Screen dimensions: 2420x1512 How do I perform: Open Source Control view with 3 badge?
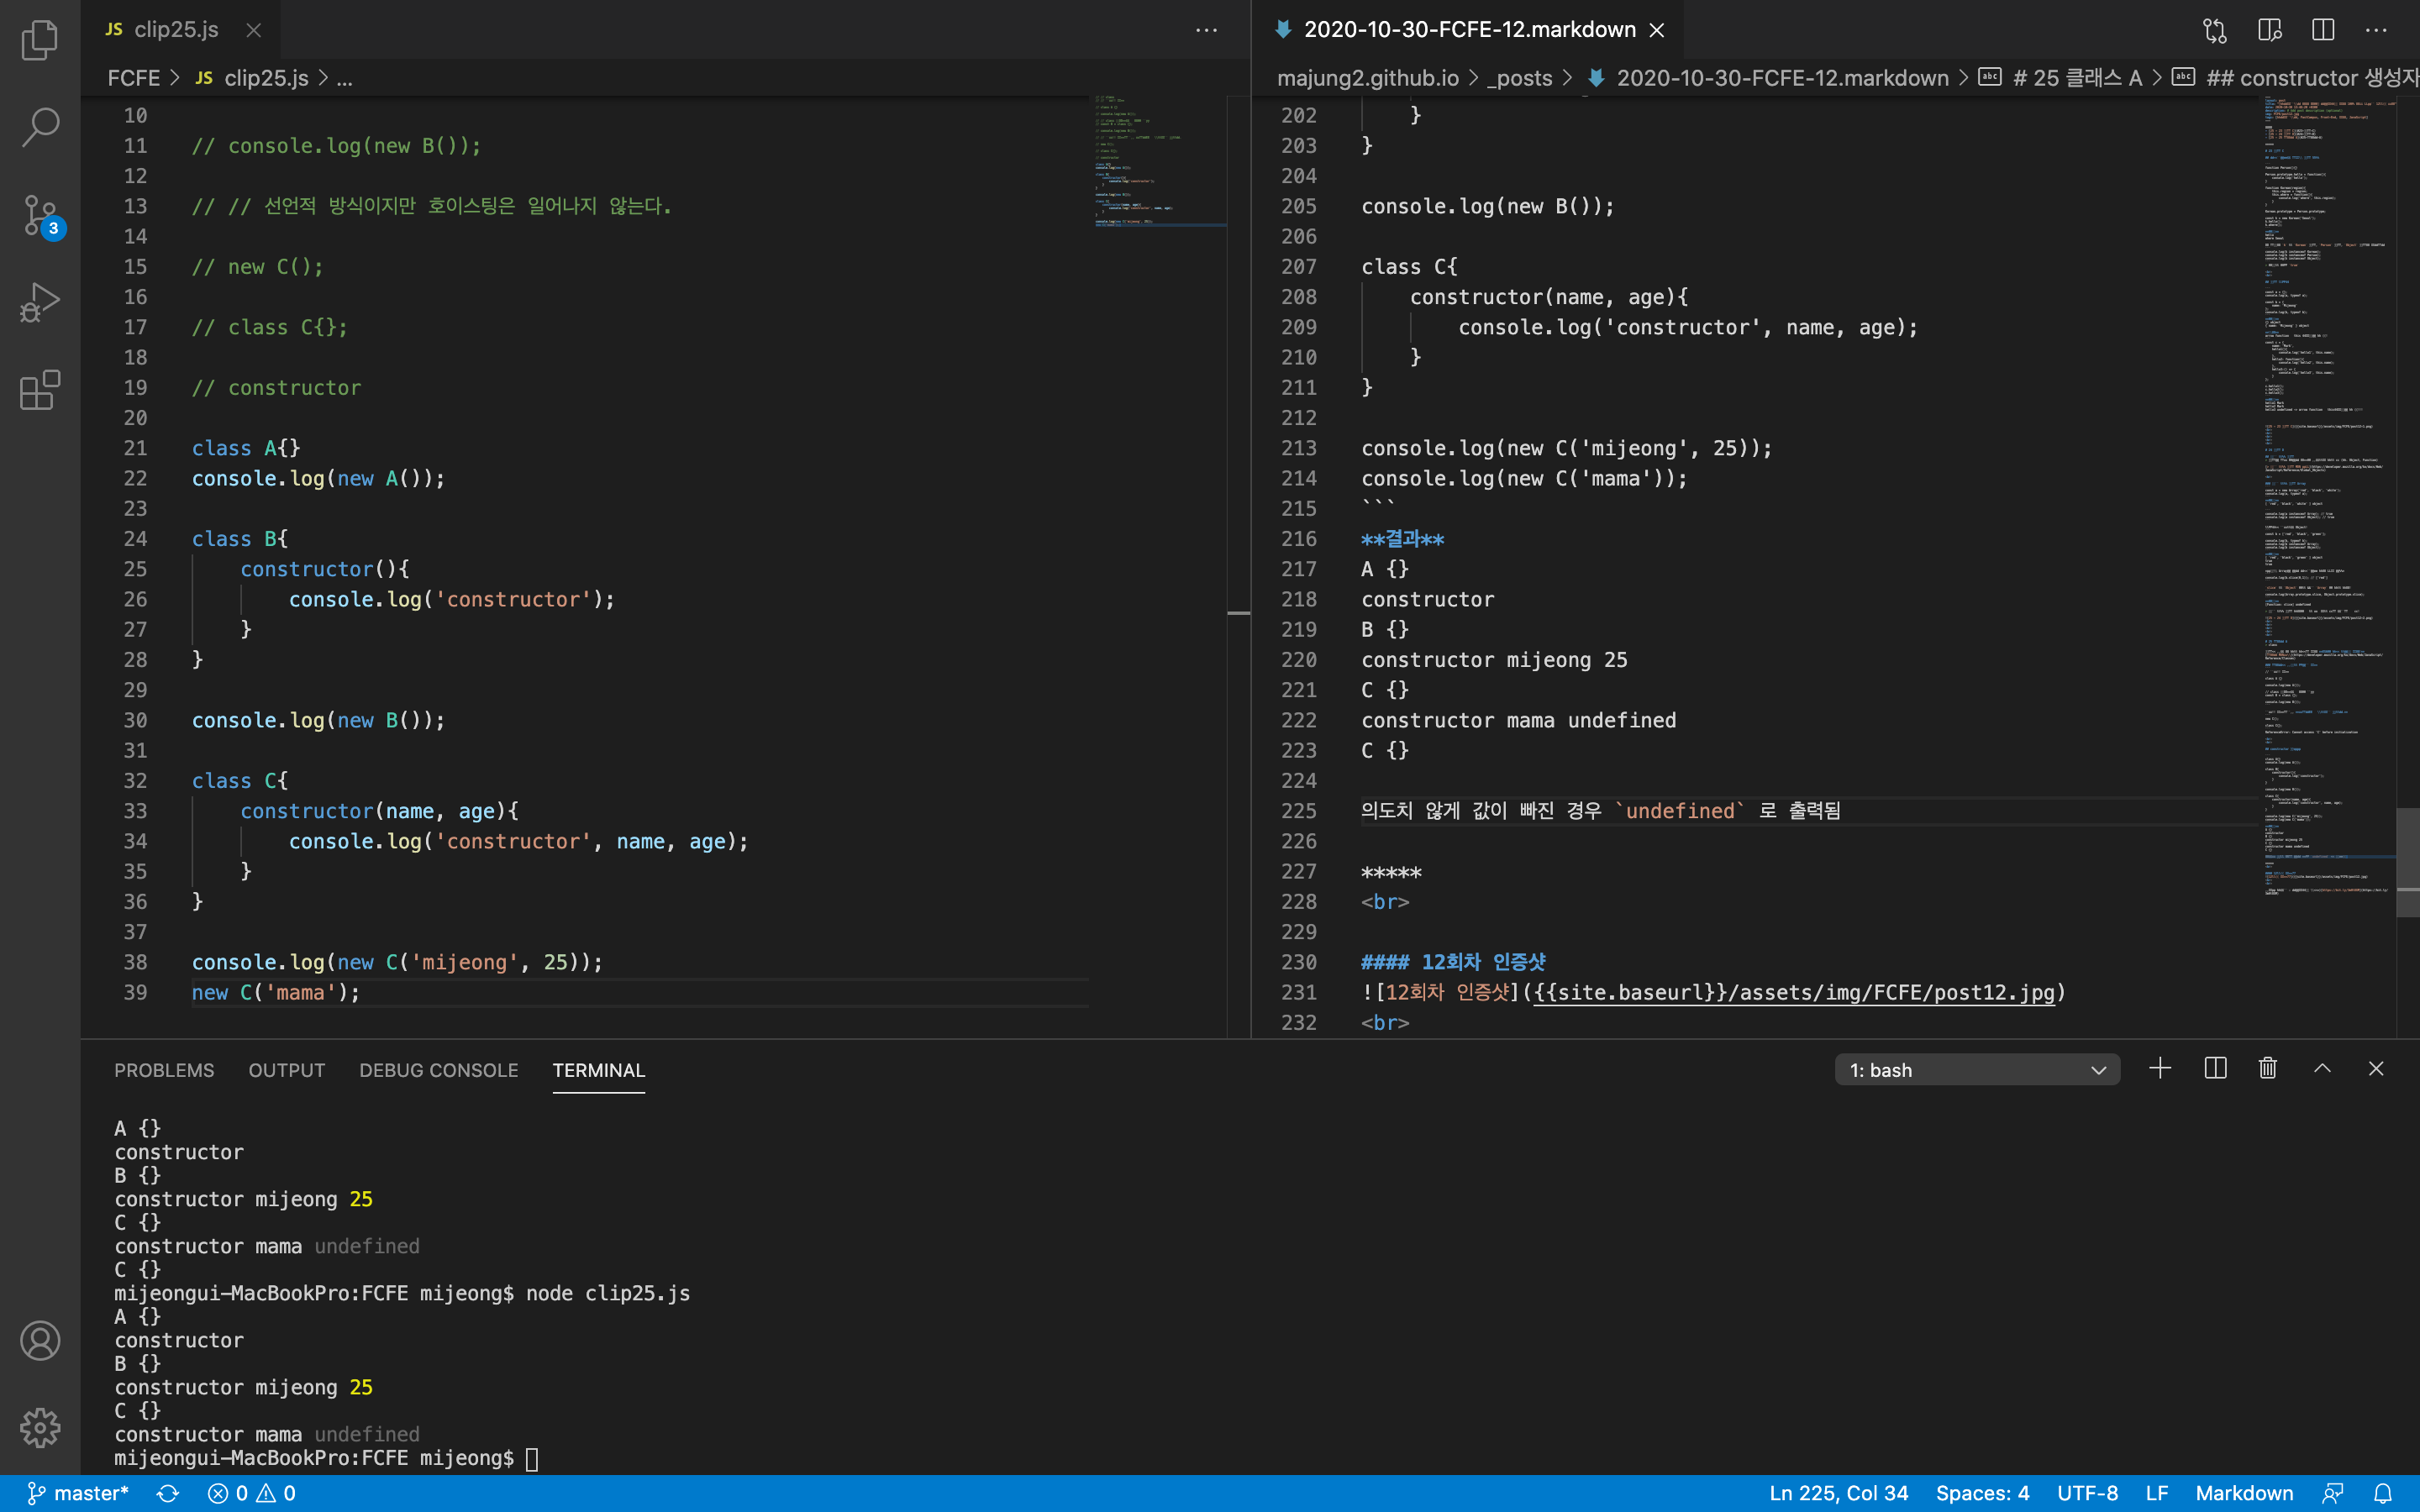coord(40,215)
